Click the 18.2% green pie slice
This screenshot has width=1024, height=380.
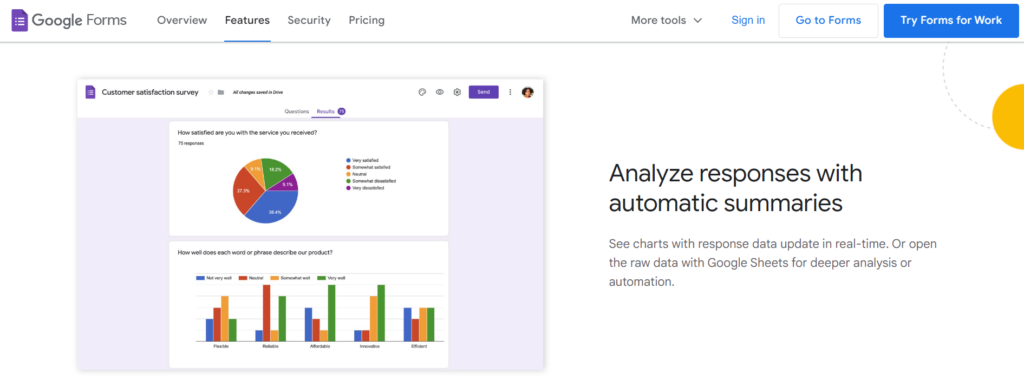[275, 171]
